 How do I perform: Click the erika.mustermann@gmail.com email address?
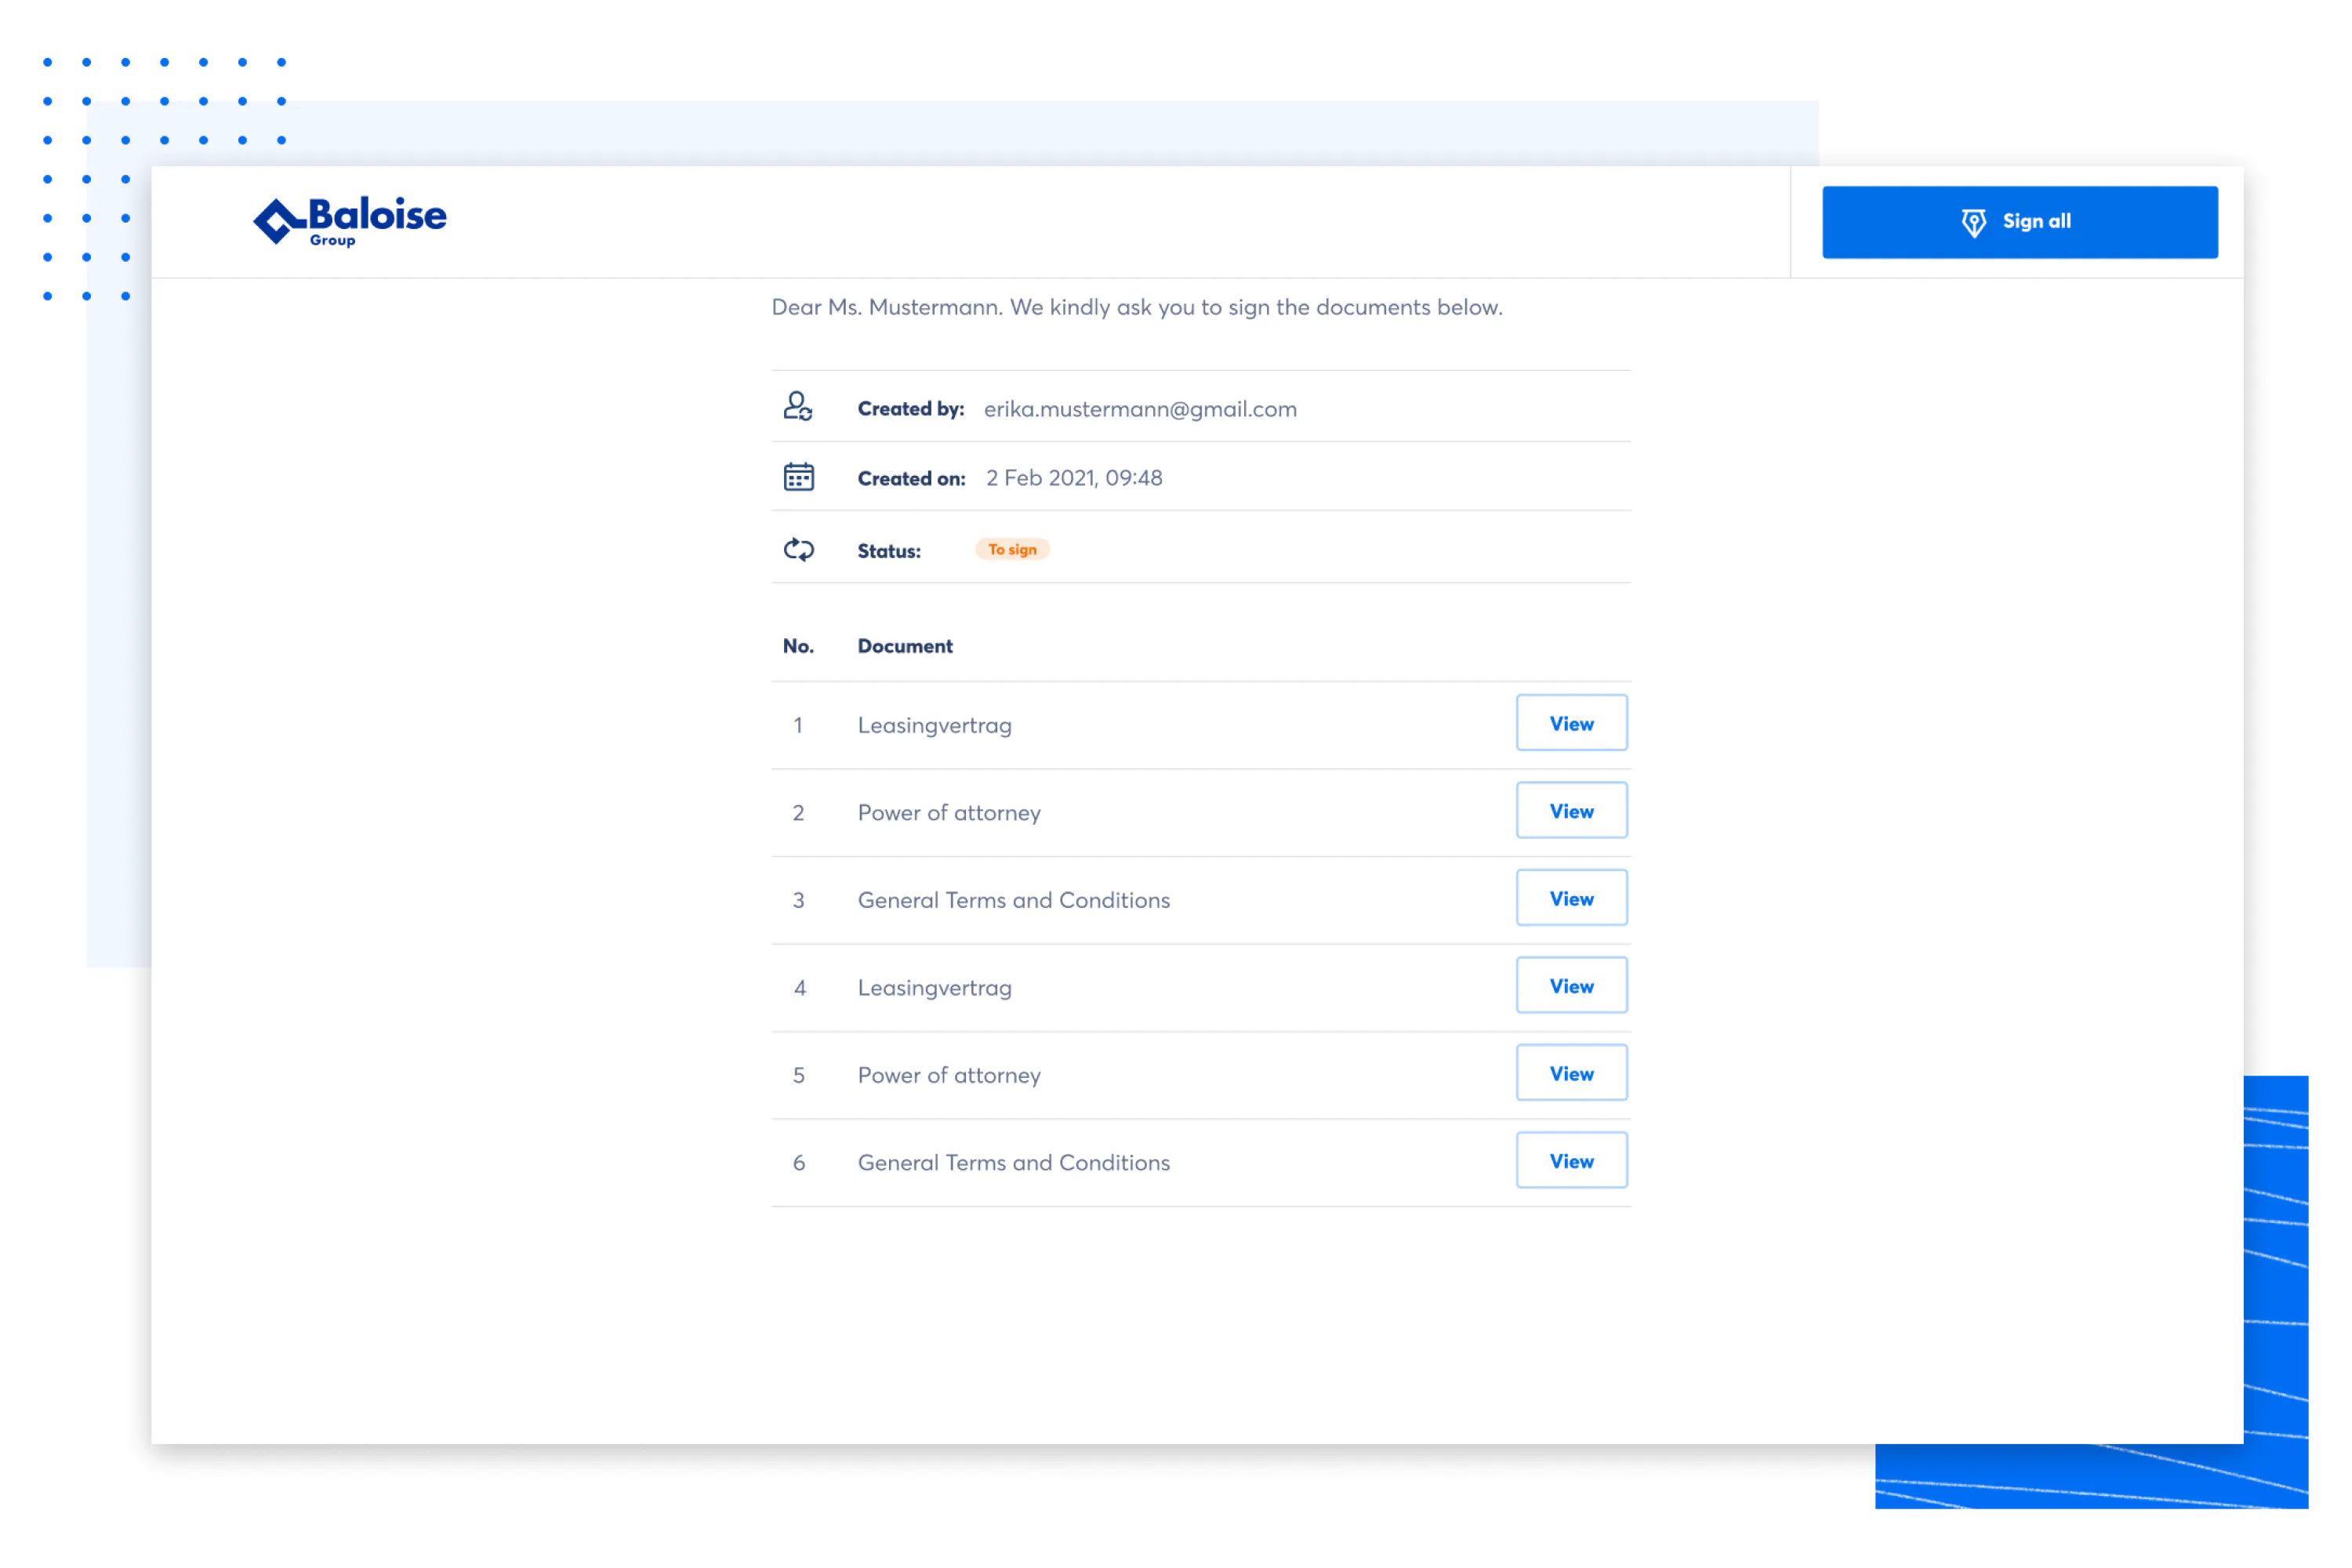pyautogui.click(x=1140, y=409)
